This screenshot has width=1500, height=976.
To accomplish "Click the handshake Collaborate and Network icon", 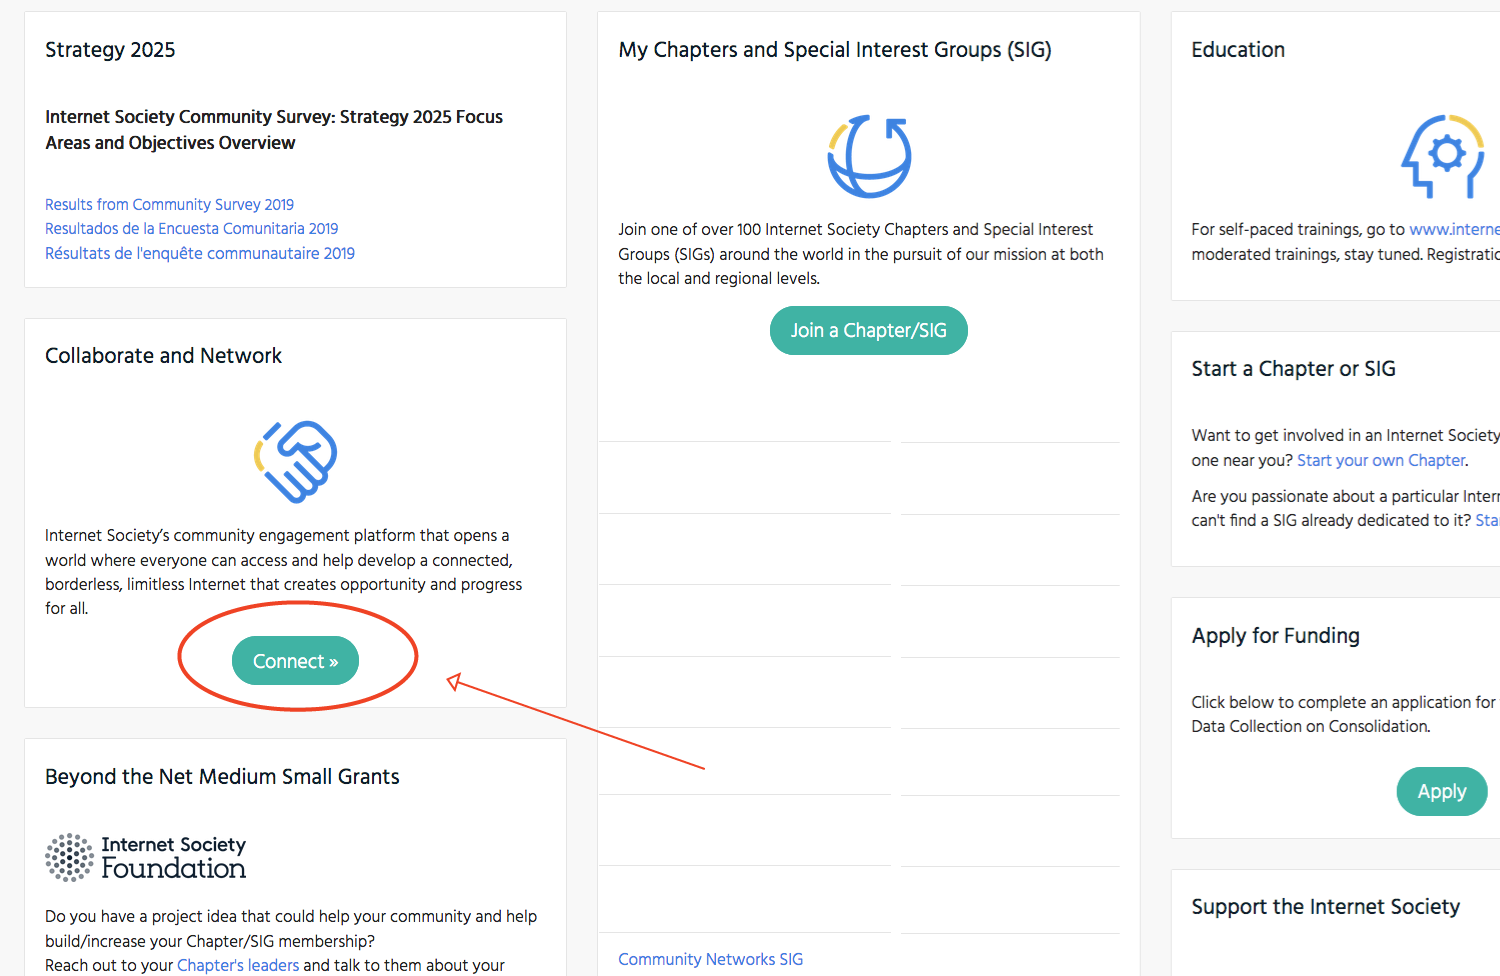I will click(295, 461).
